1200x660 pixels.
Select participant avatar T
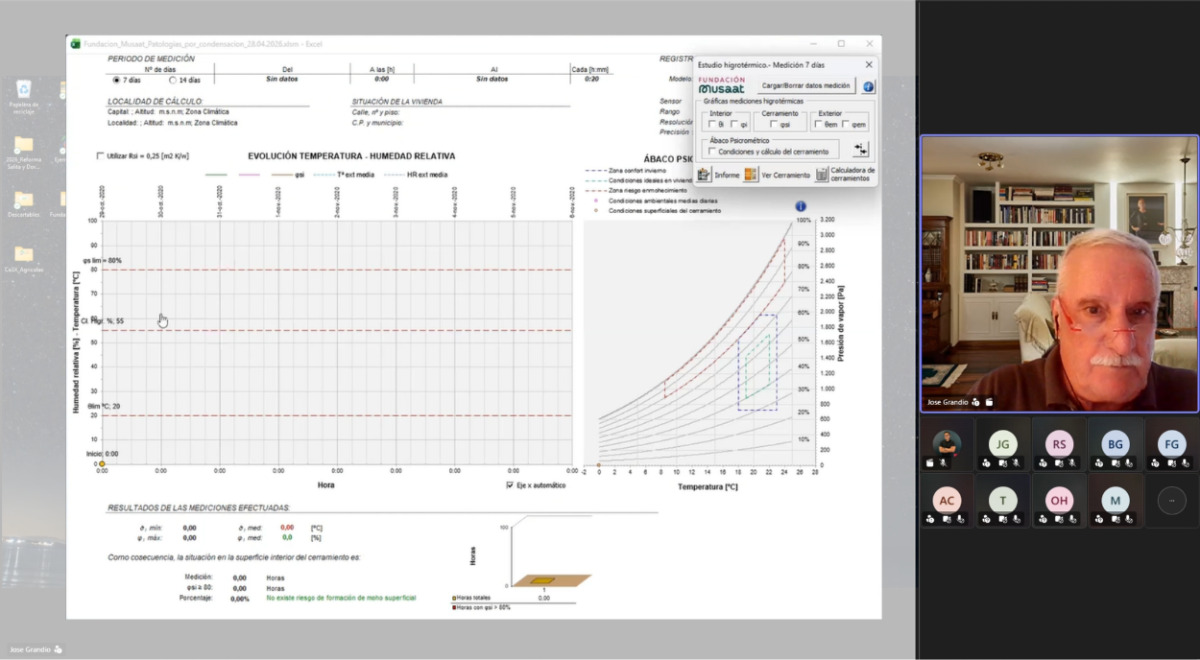pyautogui.click(x=1003, y=499)
